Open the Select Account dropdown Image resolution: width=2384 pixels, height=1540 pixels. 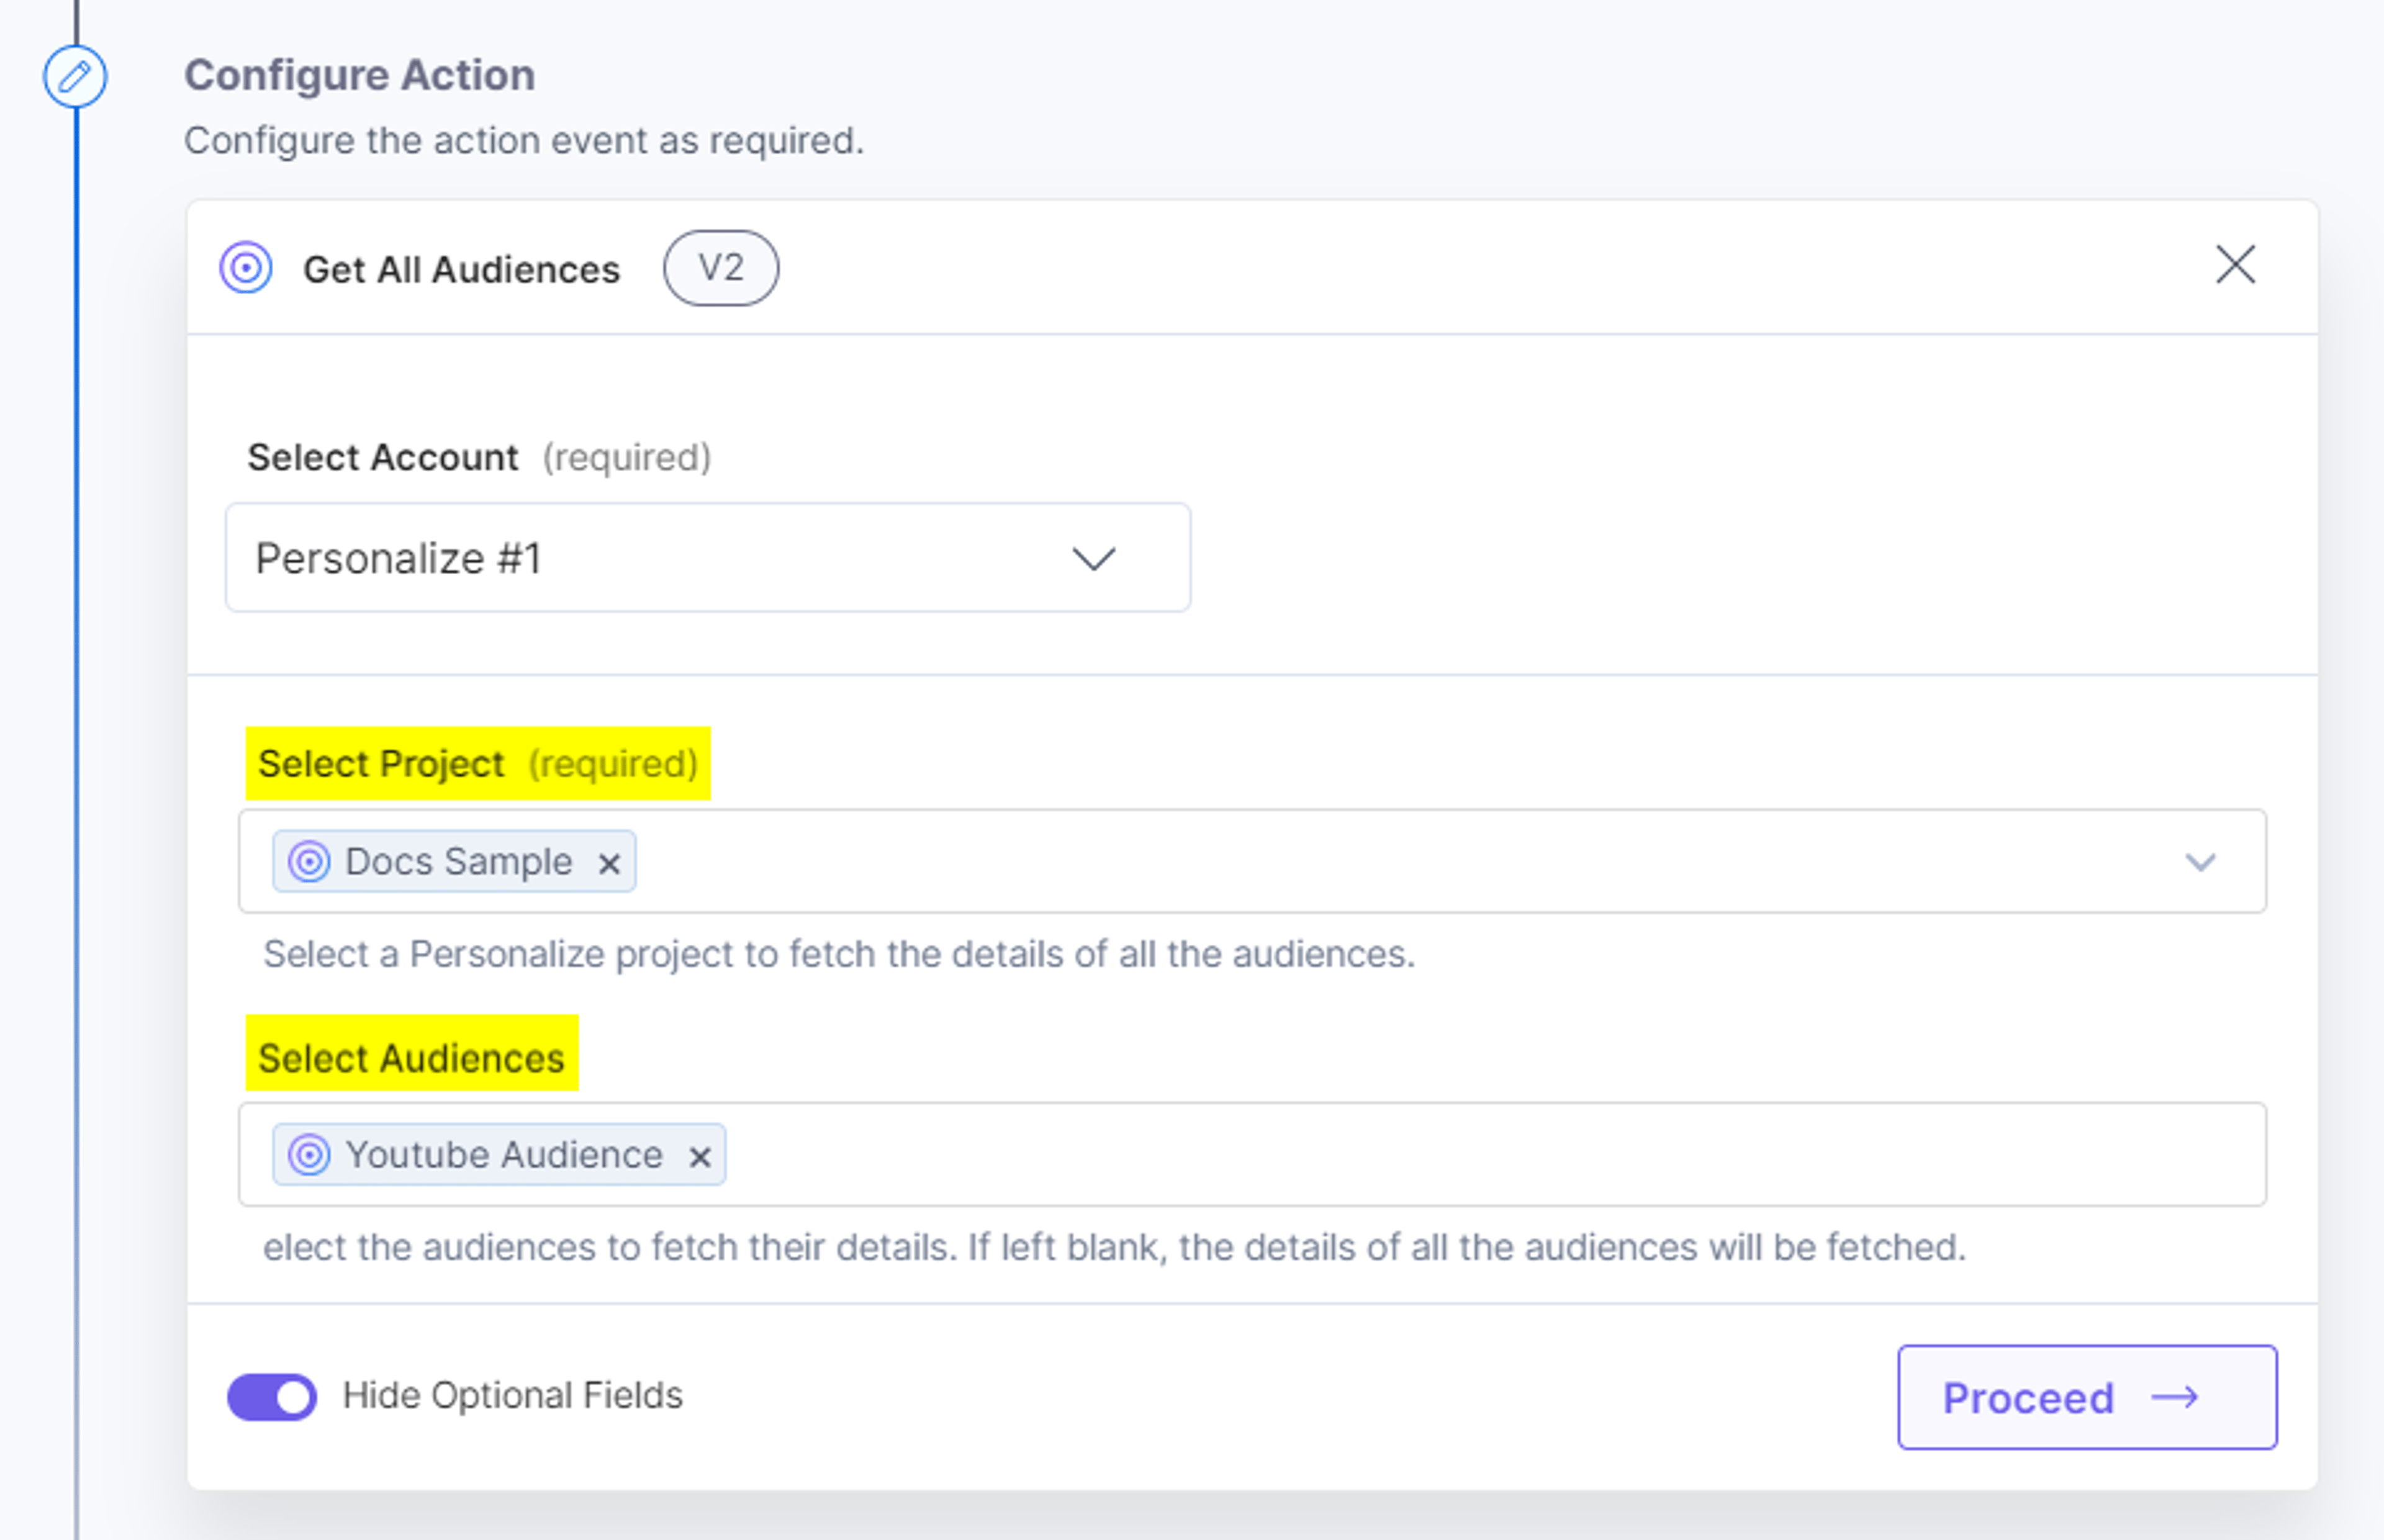[x=708, y=558]
